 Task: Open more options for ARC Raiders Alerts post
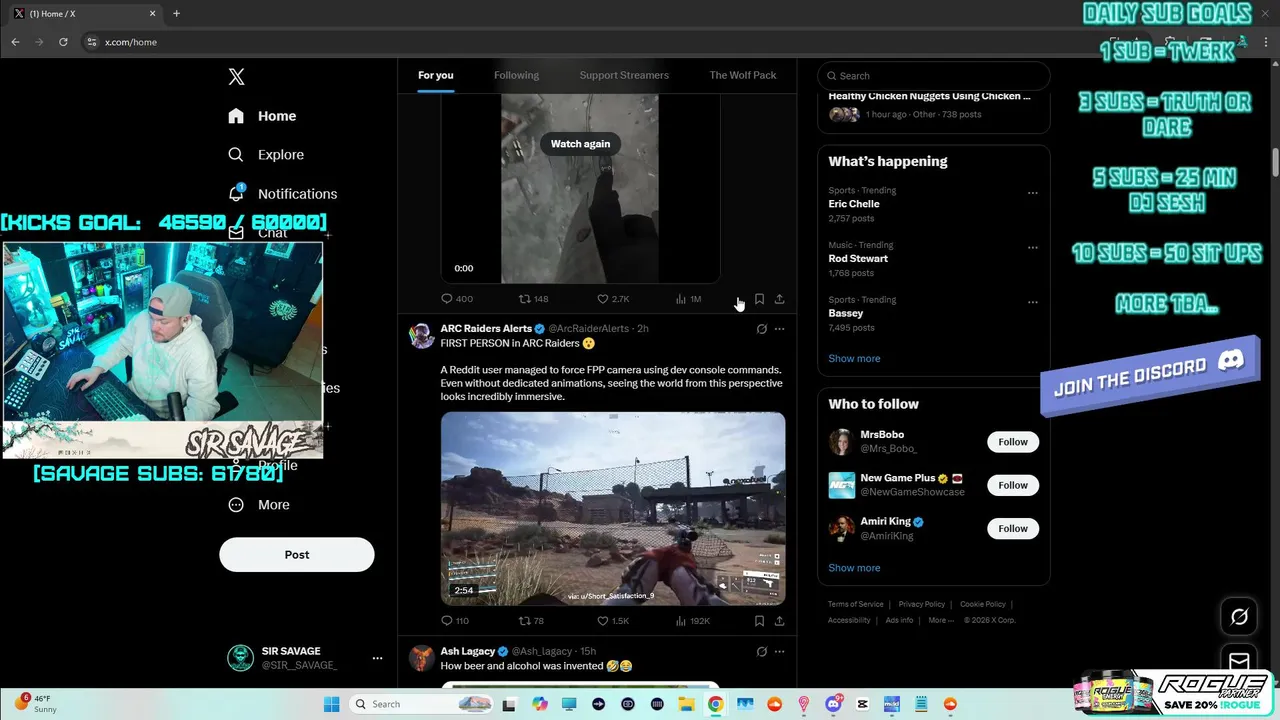[x=780, y=329]
